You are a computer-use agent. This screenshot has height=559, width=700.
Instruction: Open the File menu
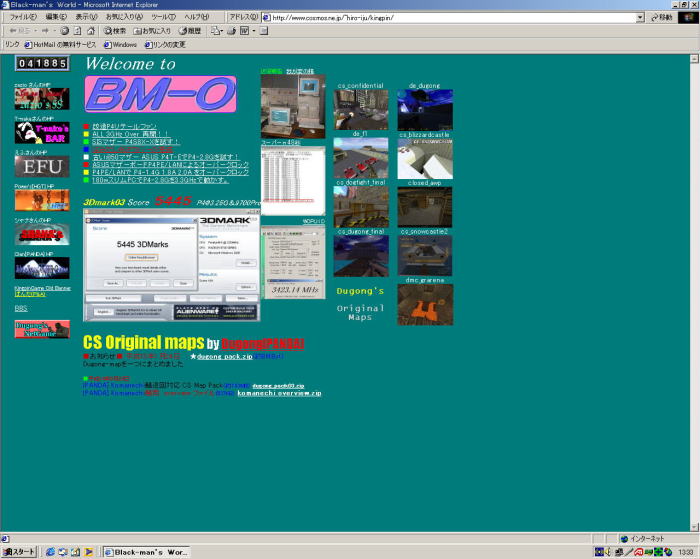tap(23, 18)
